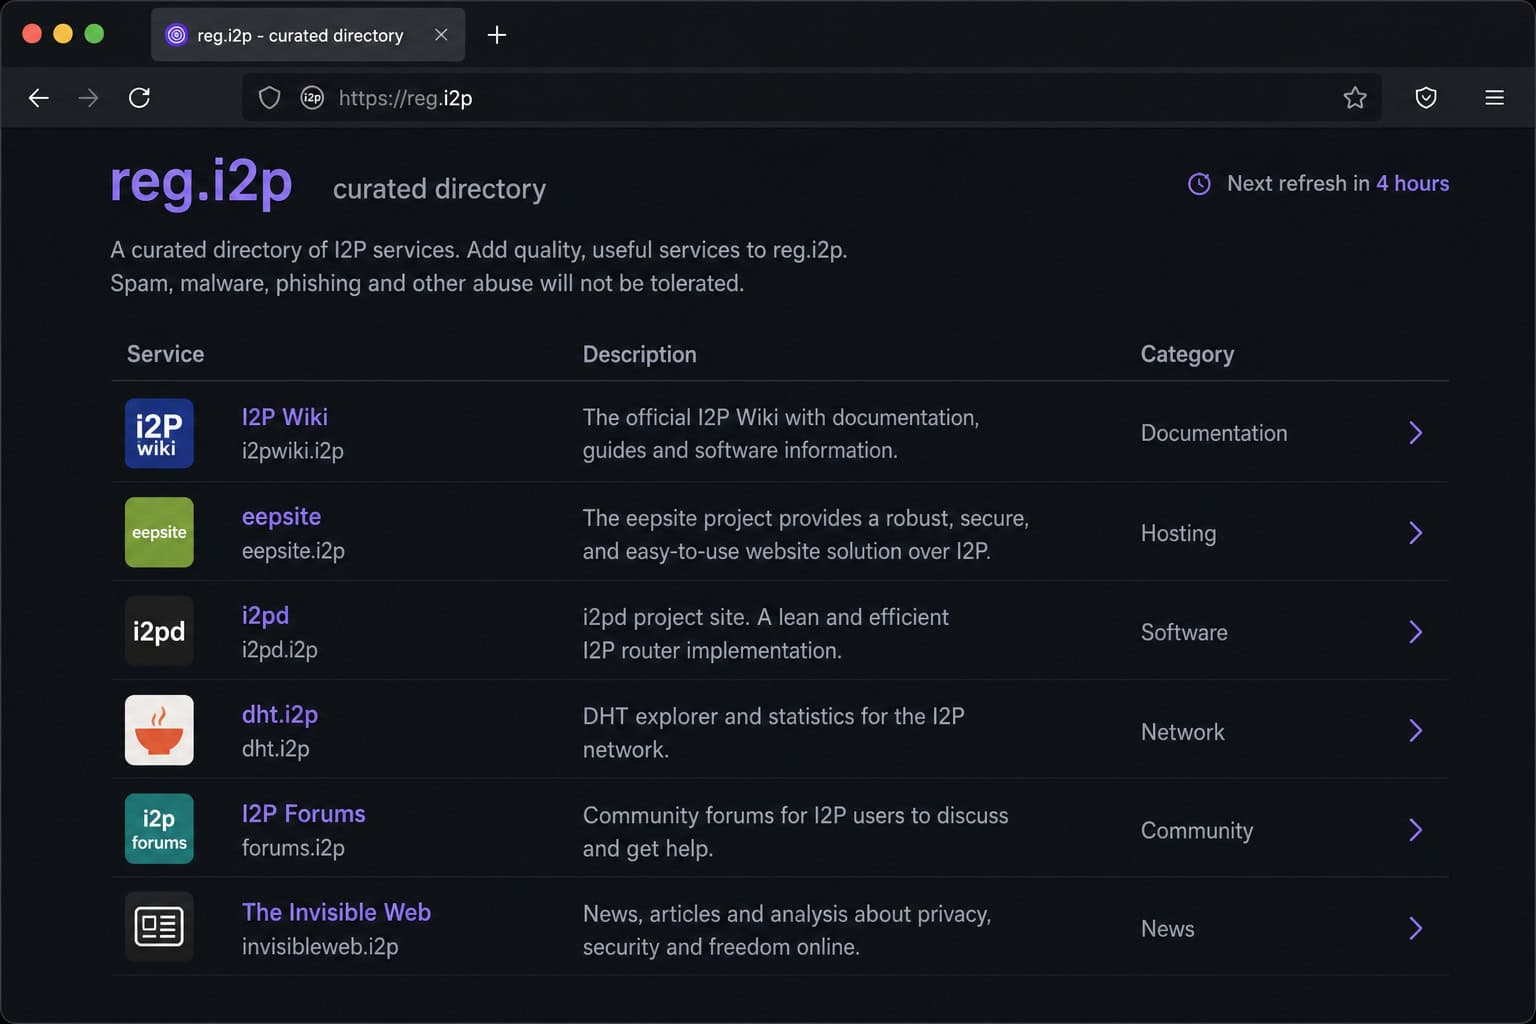Click the i2pd logo tile
The width and height of the screenshot is (1536, 1024).
coord(159,631)
